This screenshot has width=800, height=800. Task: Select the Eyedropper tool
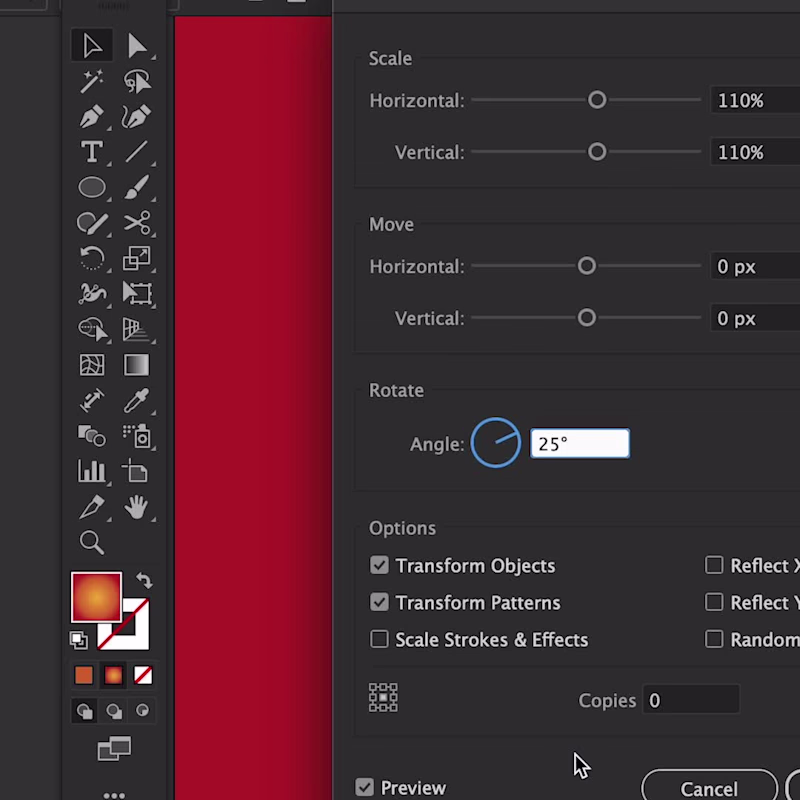coord(138,400)
